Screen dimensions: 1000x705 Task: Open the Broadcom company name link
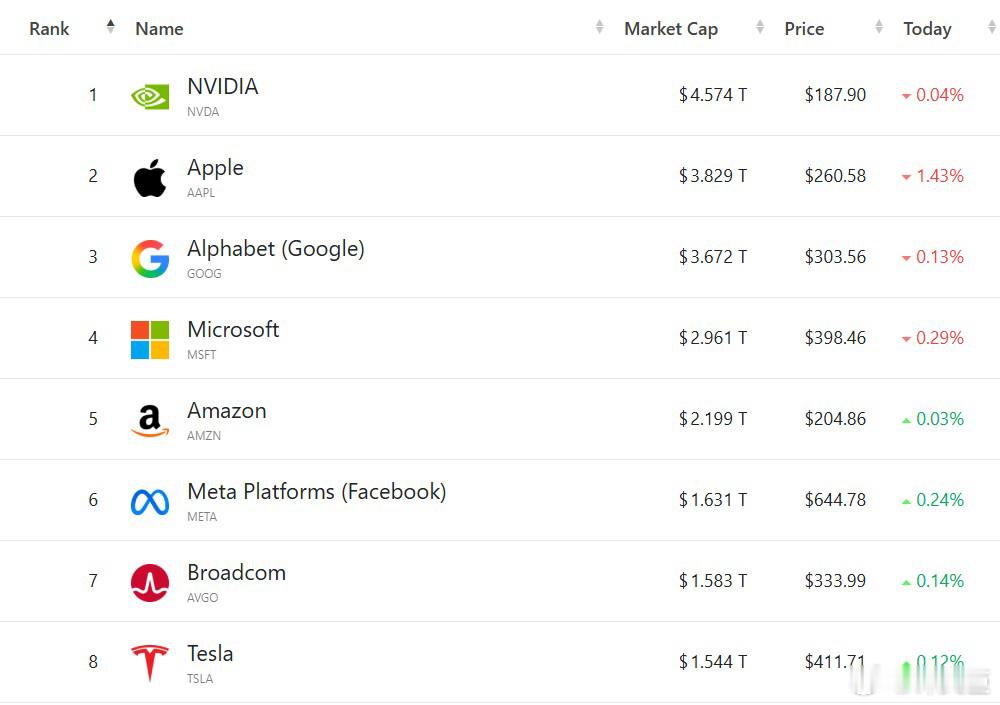(237, 573)
